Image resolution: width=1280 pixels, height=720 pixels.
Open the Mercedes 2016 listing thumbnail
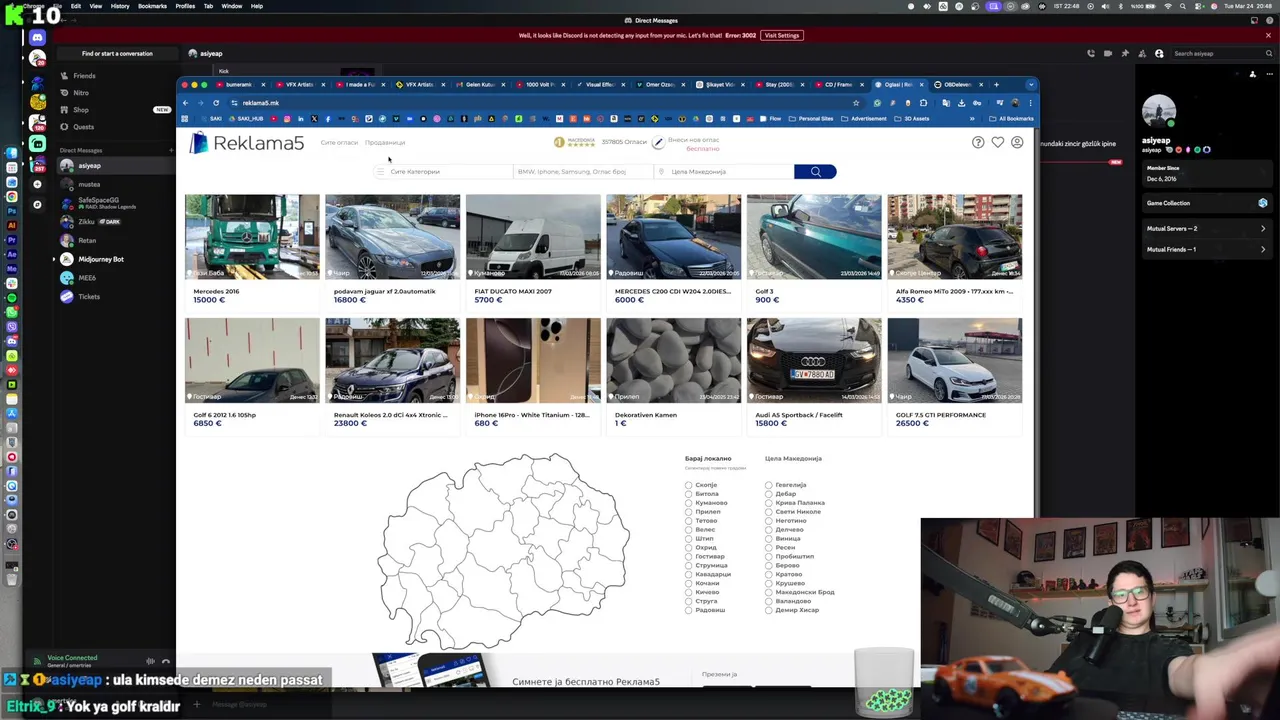click(x=252, y=236)
